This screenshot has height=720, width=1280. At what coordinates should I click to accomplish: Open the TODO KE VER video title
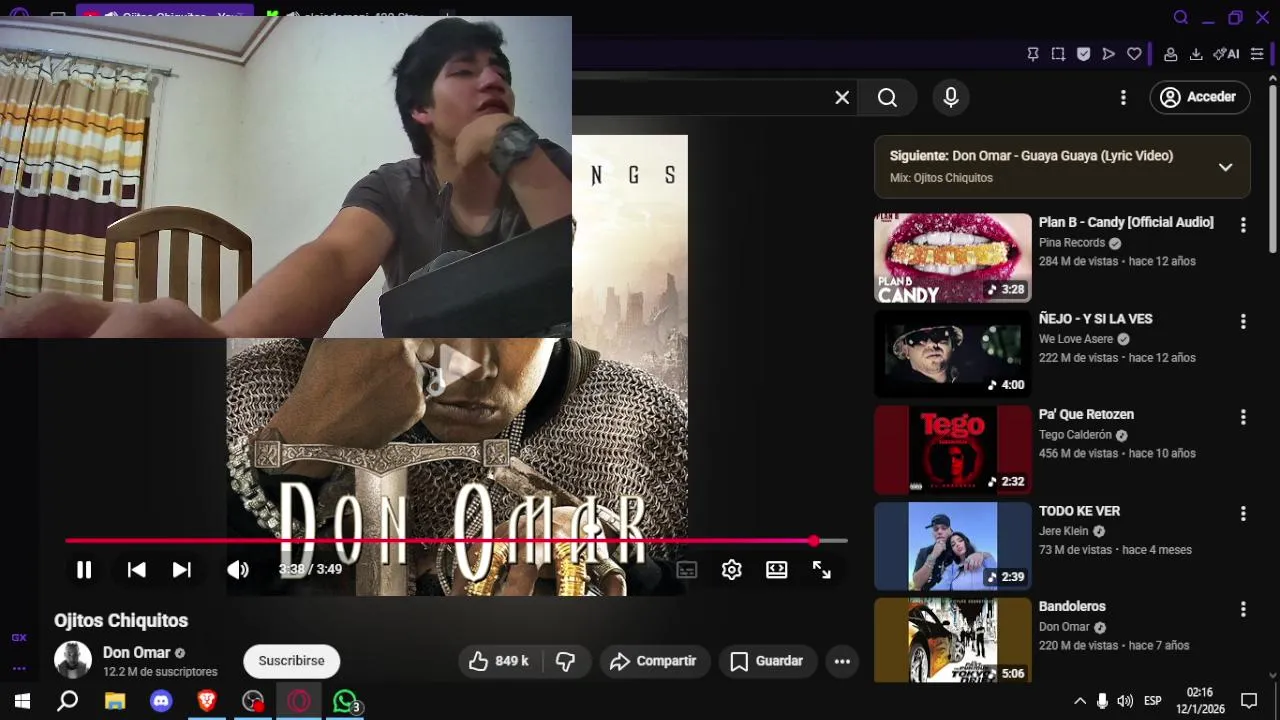pyautogui.click(x=1079, y=511)
